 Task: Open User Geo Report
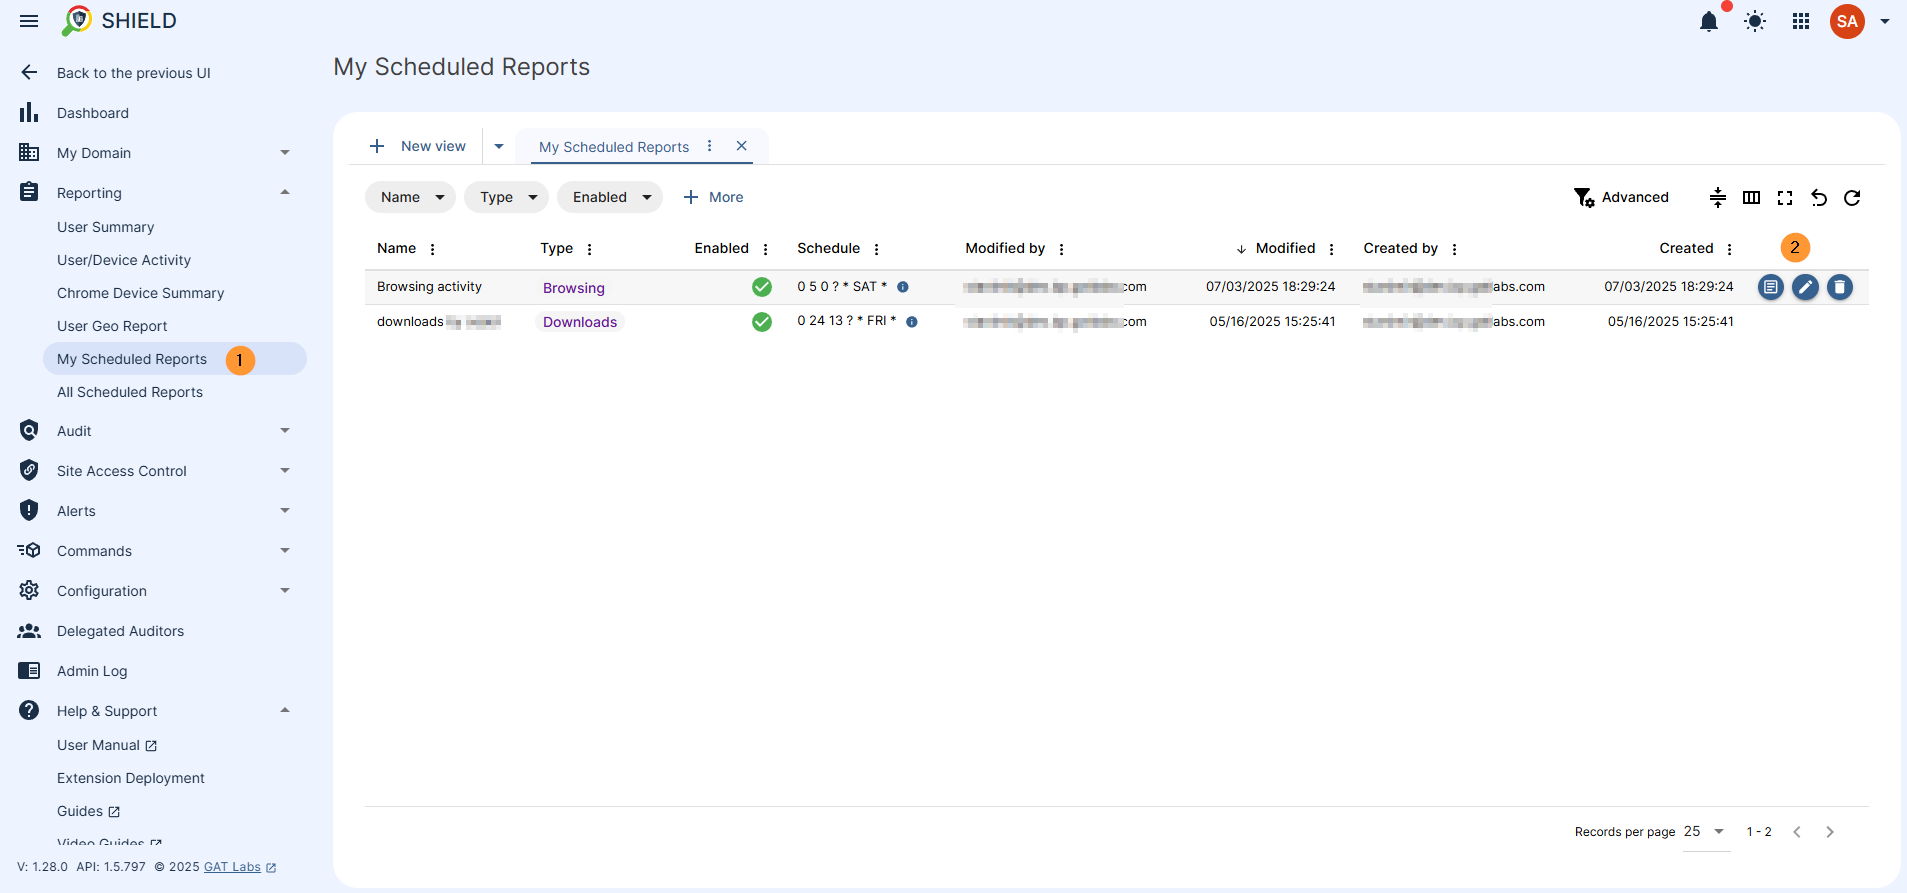coord(112,326)
